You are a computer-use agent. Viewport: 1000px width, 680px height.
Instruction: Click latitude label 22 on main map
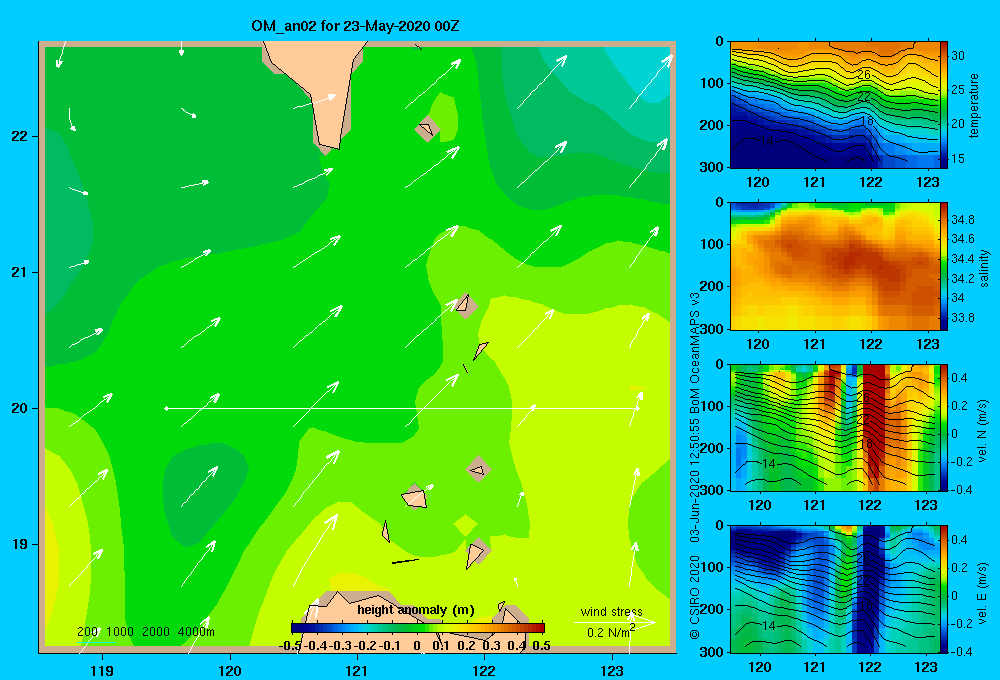[20, 136]
